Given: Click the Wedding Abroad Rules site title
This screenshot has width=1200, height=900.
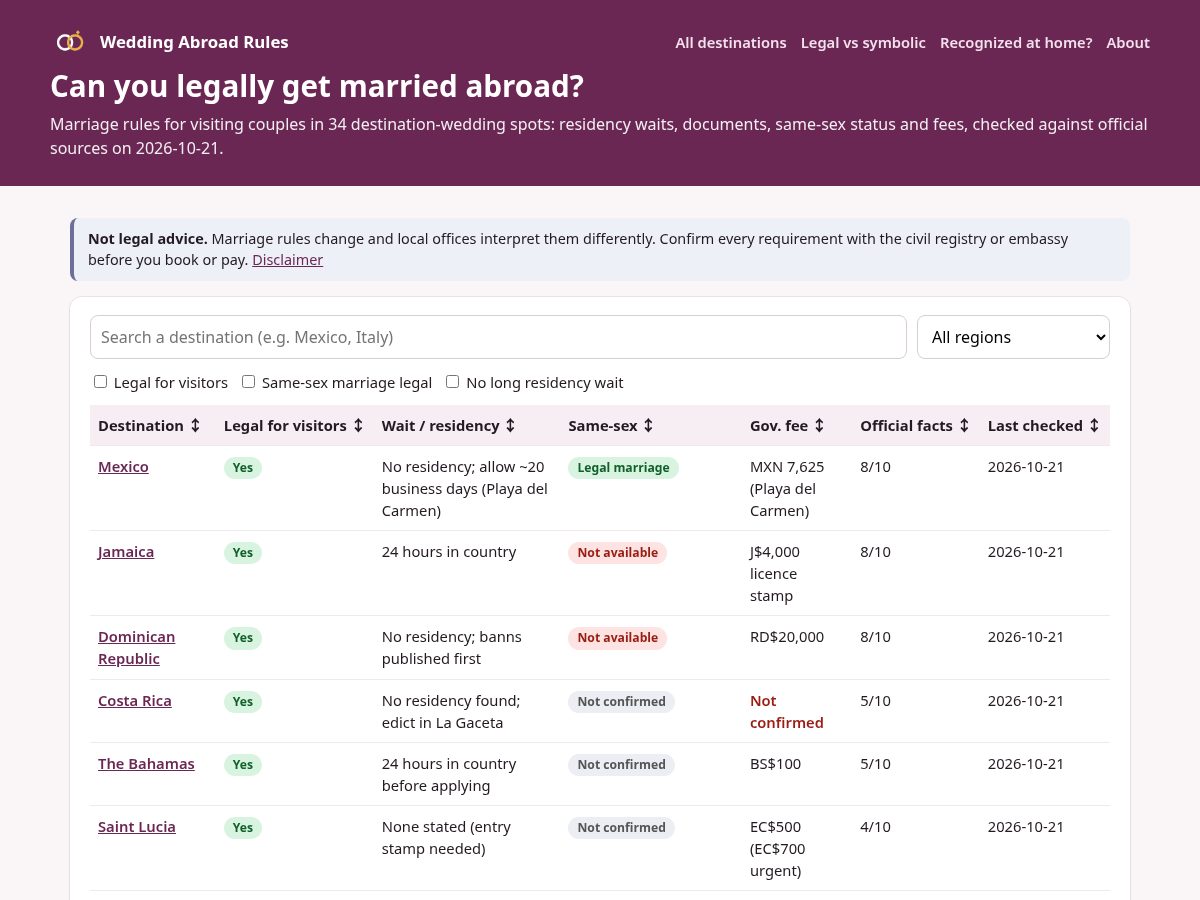Looking at the screenshot, I should [x=194, y=42].
